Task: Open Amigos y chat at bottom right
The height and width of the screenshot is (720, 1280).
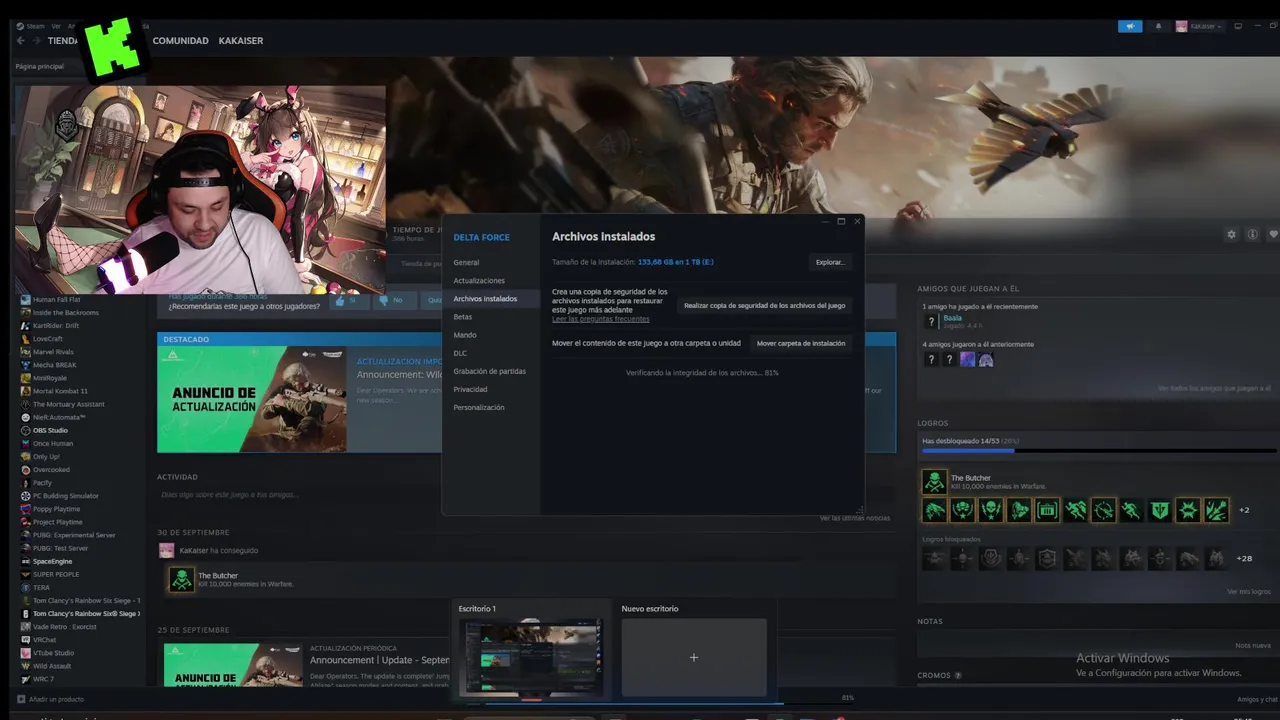Action: [1257, 700]
